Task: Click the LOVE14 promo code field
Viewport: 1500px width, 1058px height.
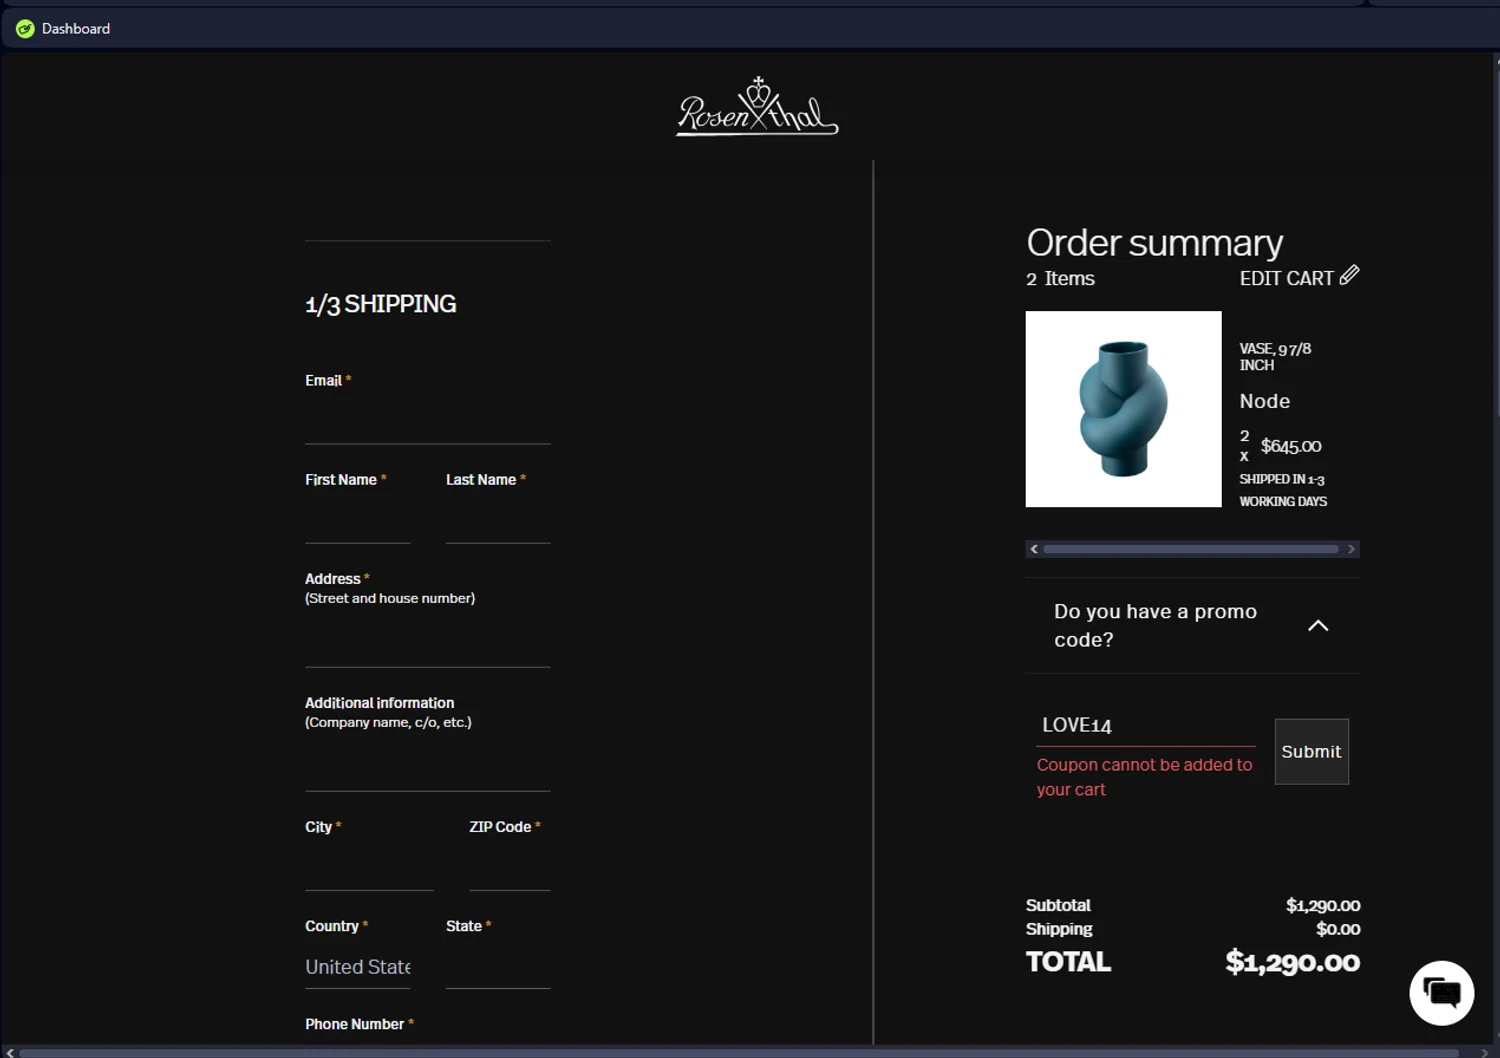Action: (1146, 726)
